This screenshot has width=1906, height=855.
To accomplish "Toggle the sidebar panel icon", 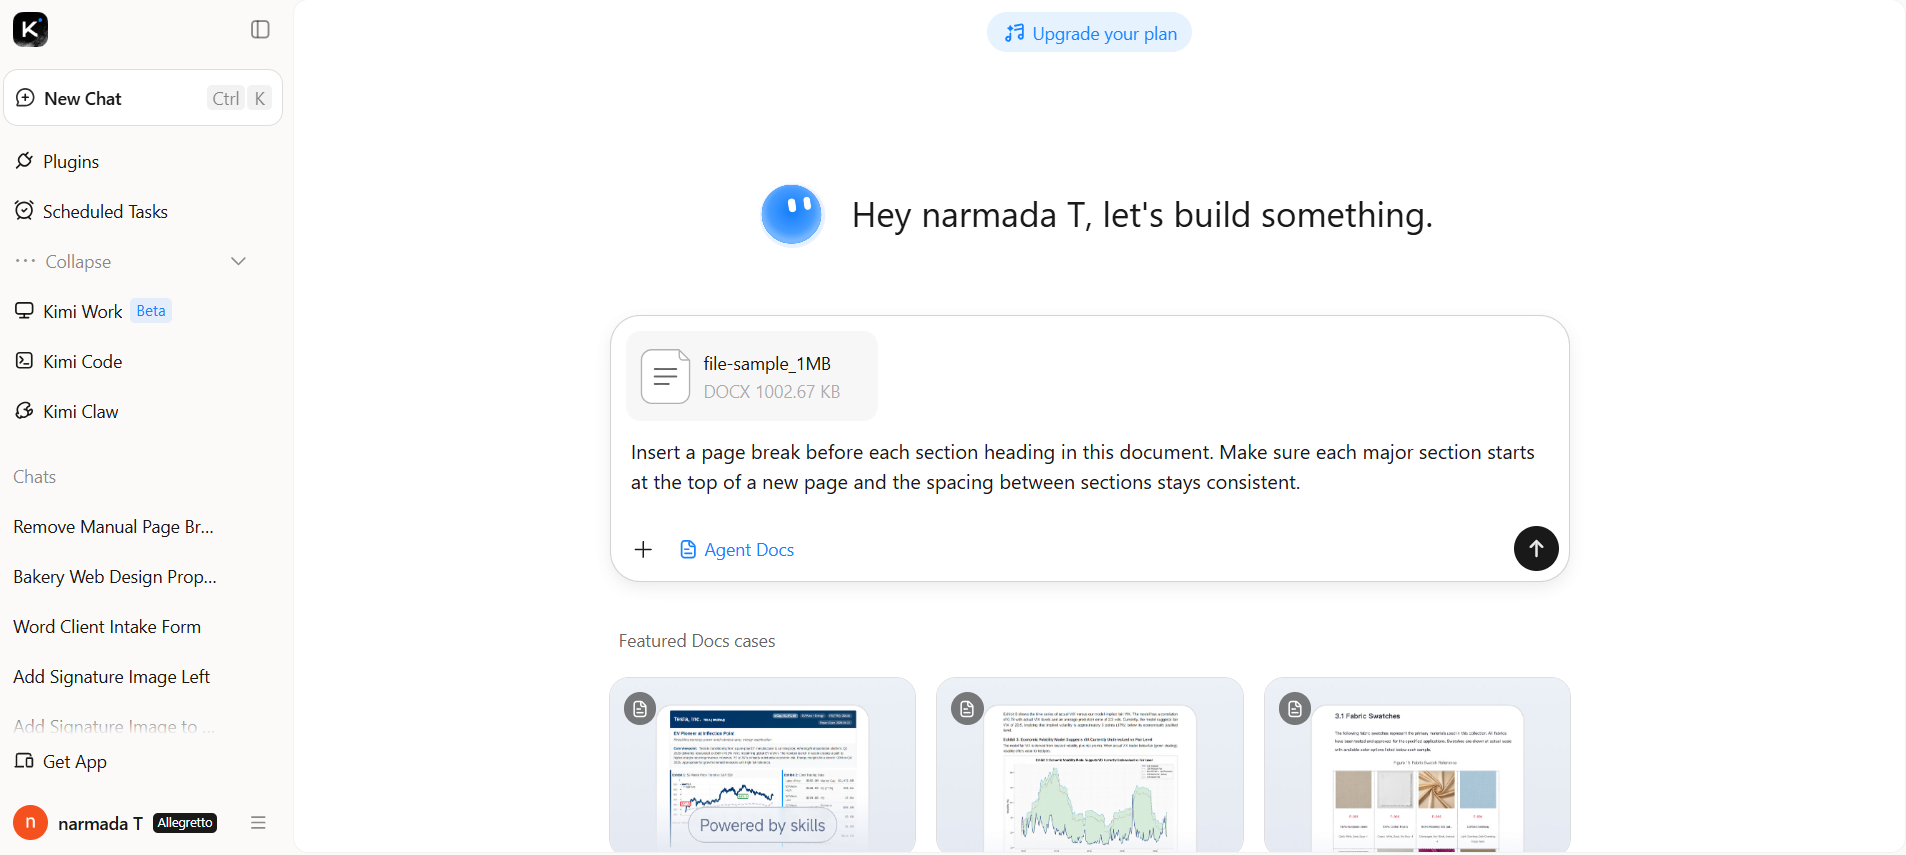I will pos(260,30).
